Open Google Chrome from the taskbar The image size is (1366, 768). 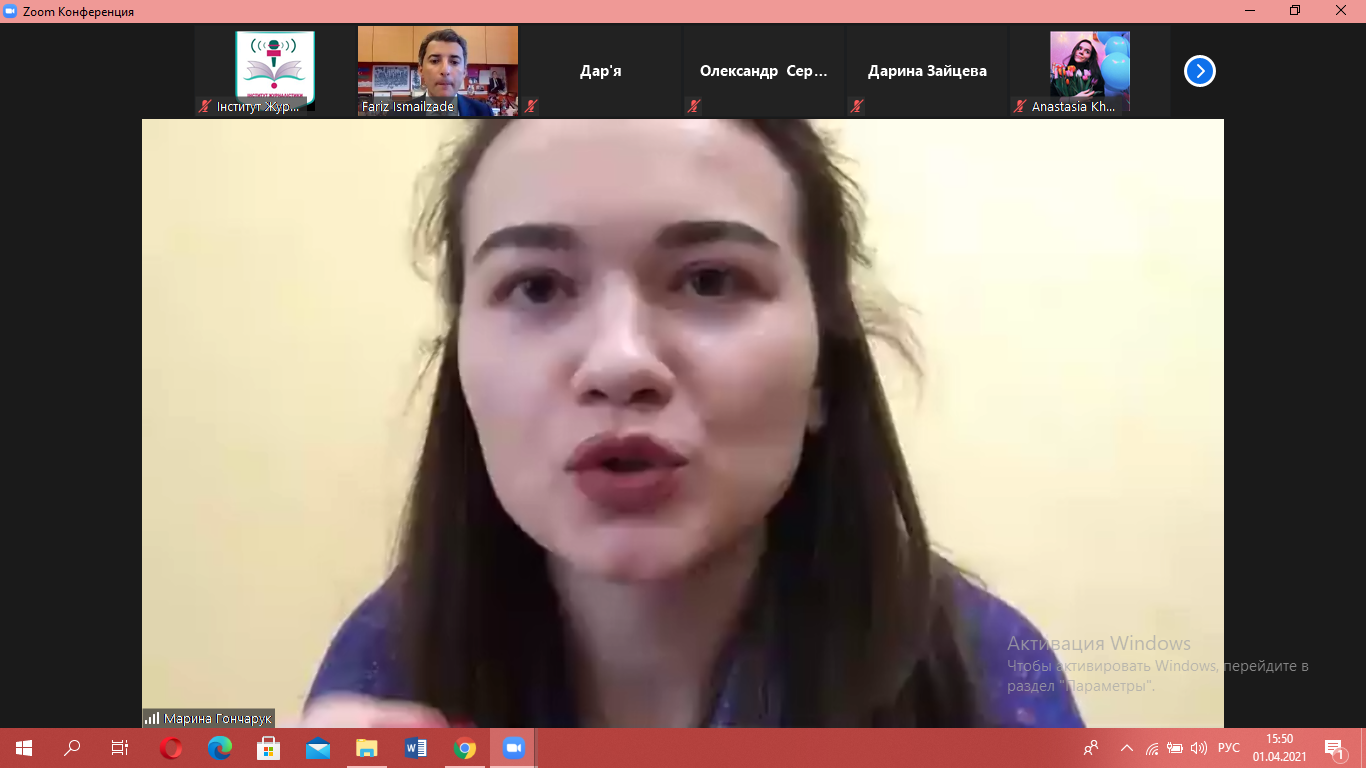[465, 748]
